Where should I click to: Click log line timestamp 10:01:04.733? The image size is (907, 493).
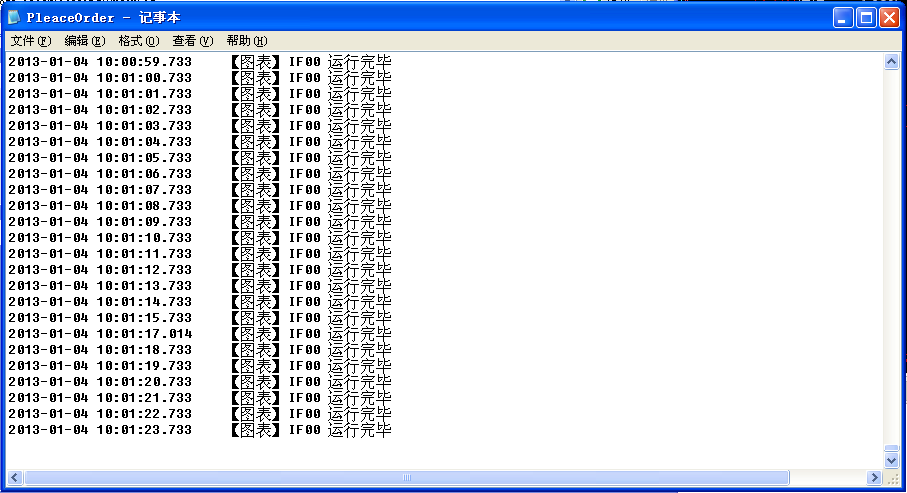coord(143,142)
